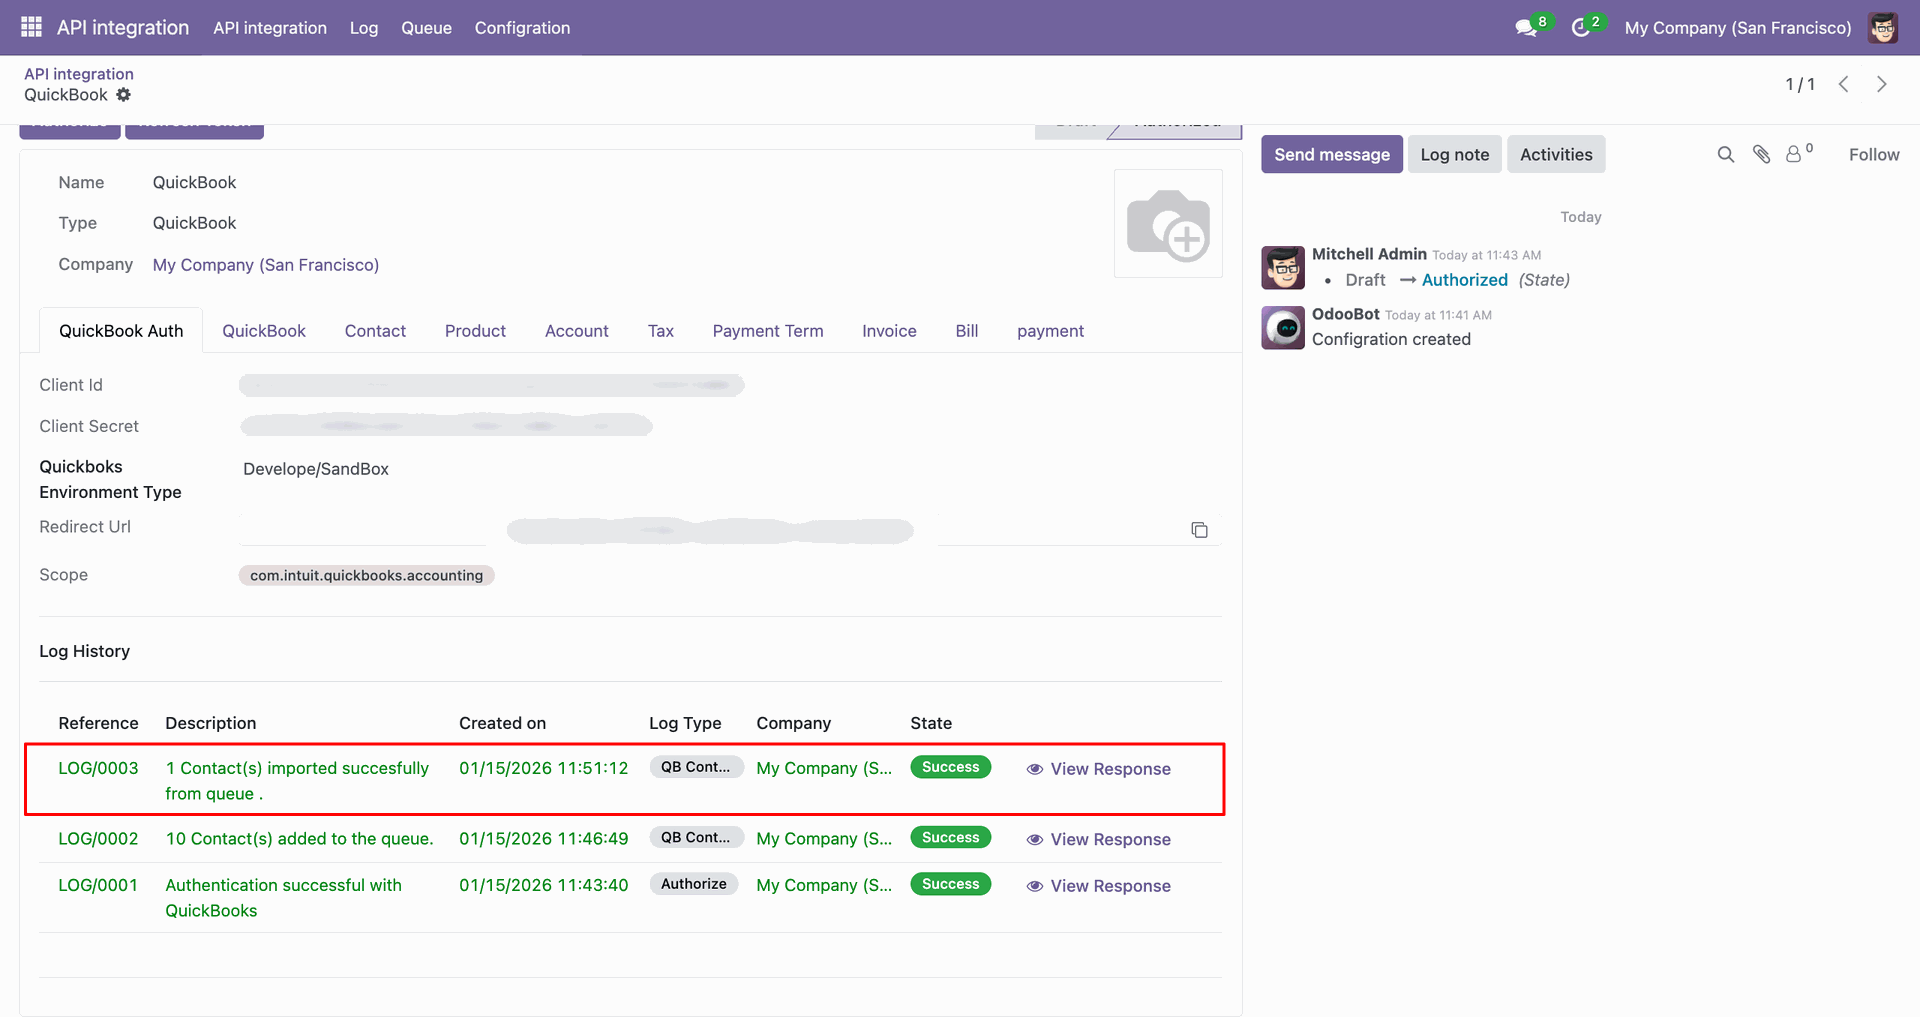The height and width of the screenshot is (1017, 1920).
Task: Click the Success badge in LOG/0002 row
Action: [950, 838]
